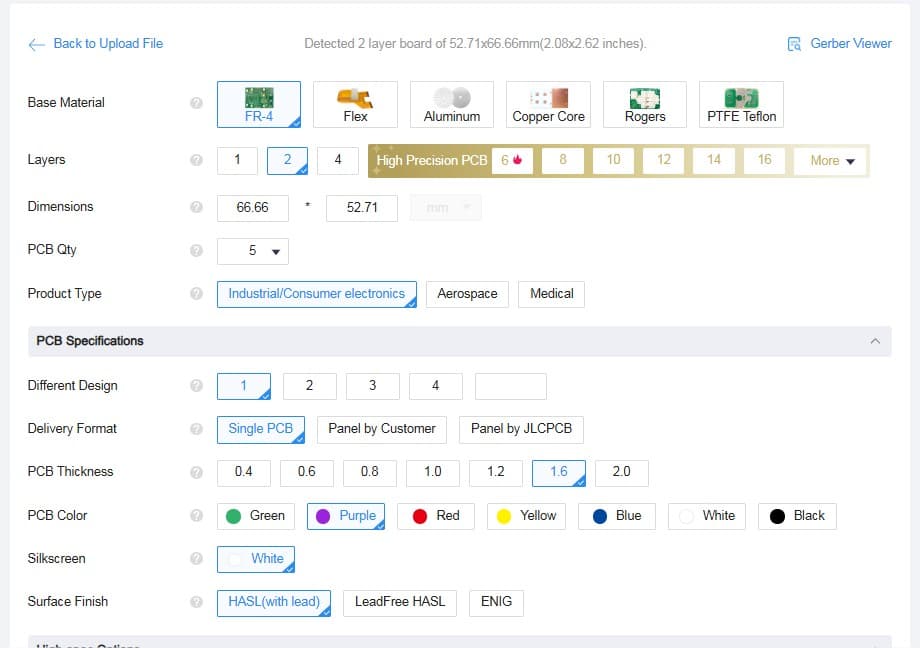This screenshot has height=648, width=920.
Task: Set PCB thickness to 1.2
Action: pos(496,472)
